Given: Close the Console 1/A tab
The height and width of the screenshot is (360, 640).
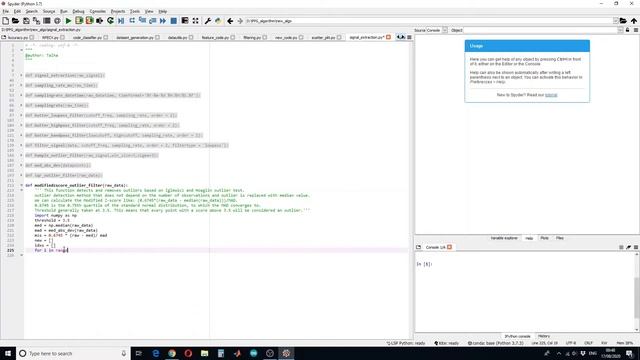Looking at the screenshot, I should (449, 247).
